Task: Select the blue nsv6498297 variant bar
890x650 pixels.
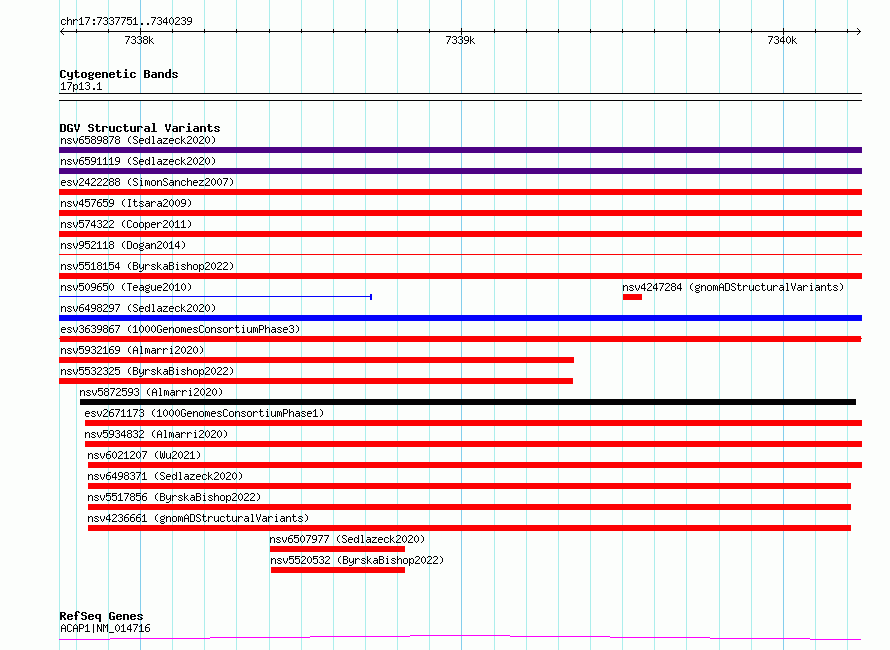Action: click(460, 318)
